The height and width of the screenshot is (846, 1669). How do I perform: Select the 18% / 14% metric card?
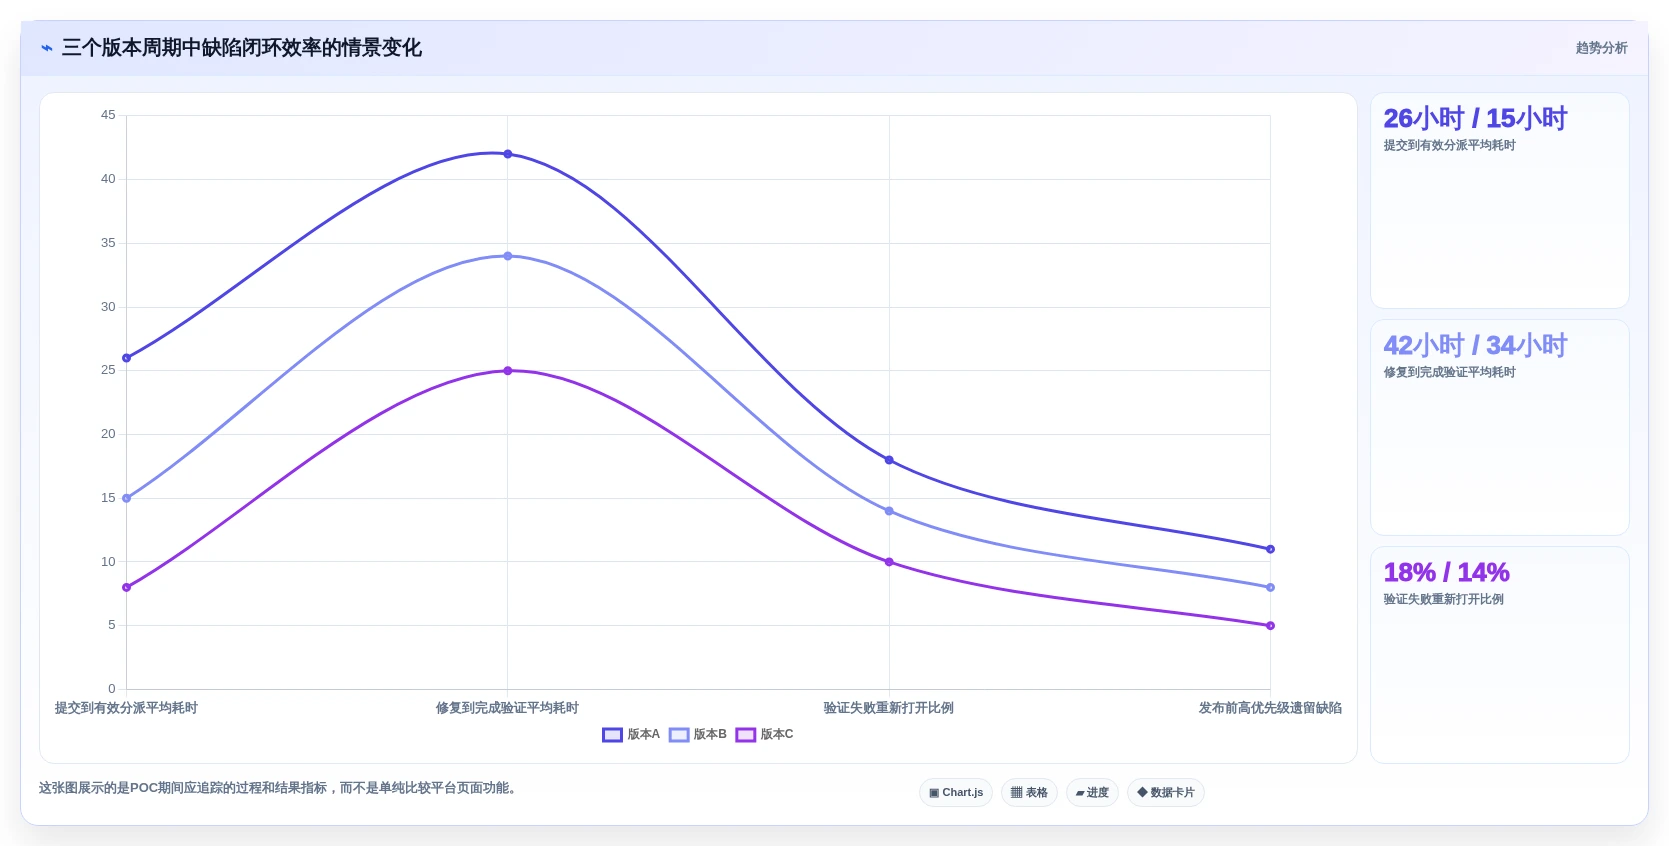click(1499, 654)
